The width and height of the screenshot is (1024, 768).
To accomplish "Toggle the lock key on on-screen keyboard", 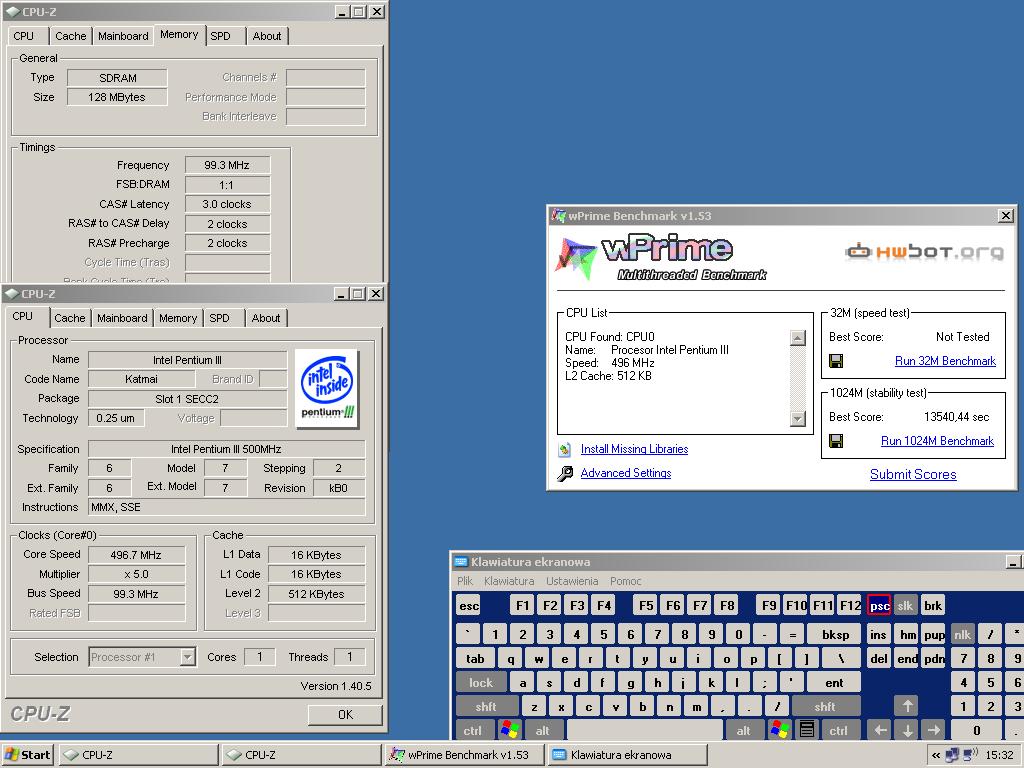I will click(481, 682).
